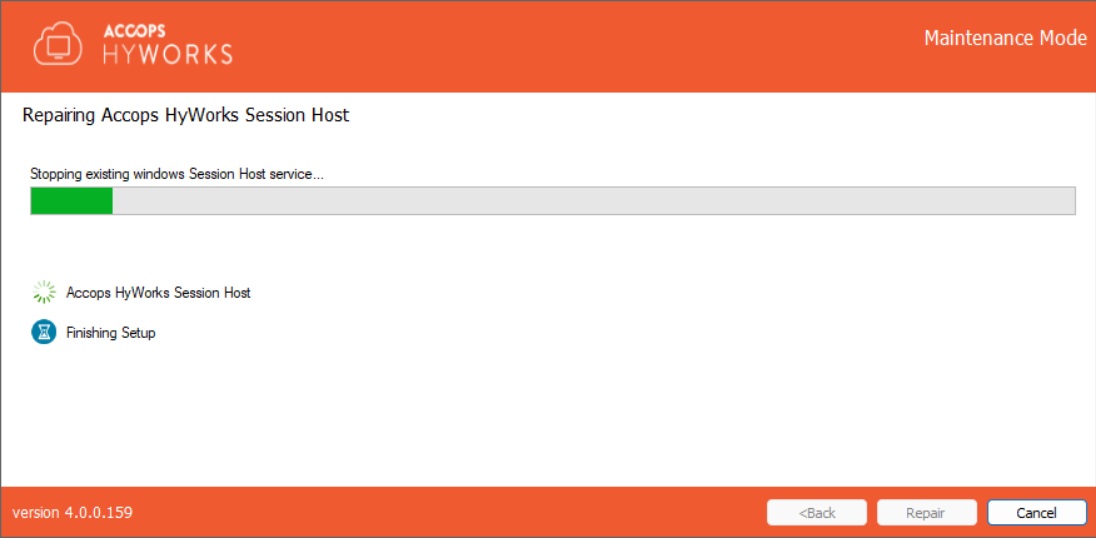Click the disabled Repair button

click(925, 513)
